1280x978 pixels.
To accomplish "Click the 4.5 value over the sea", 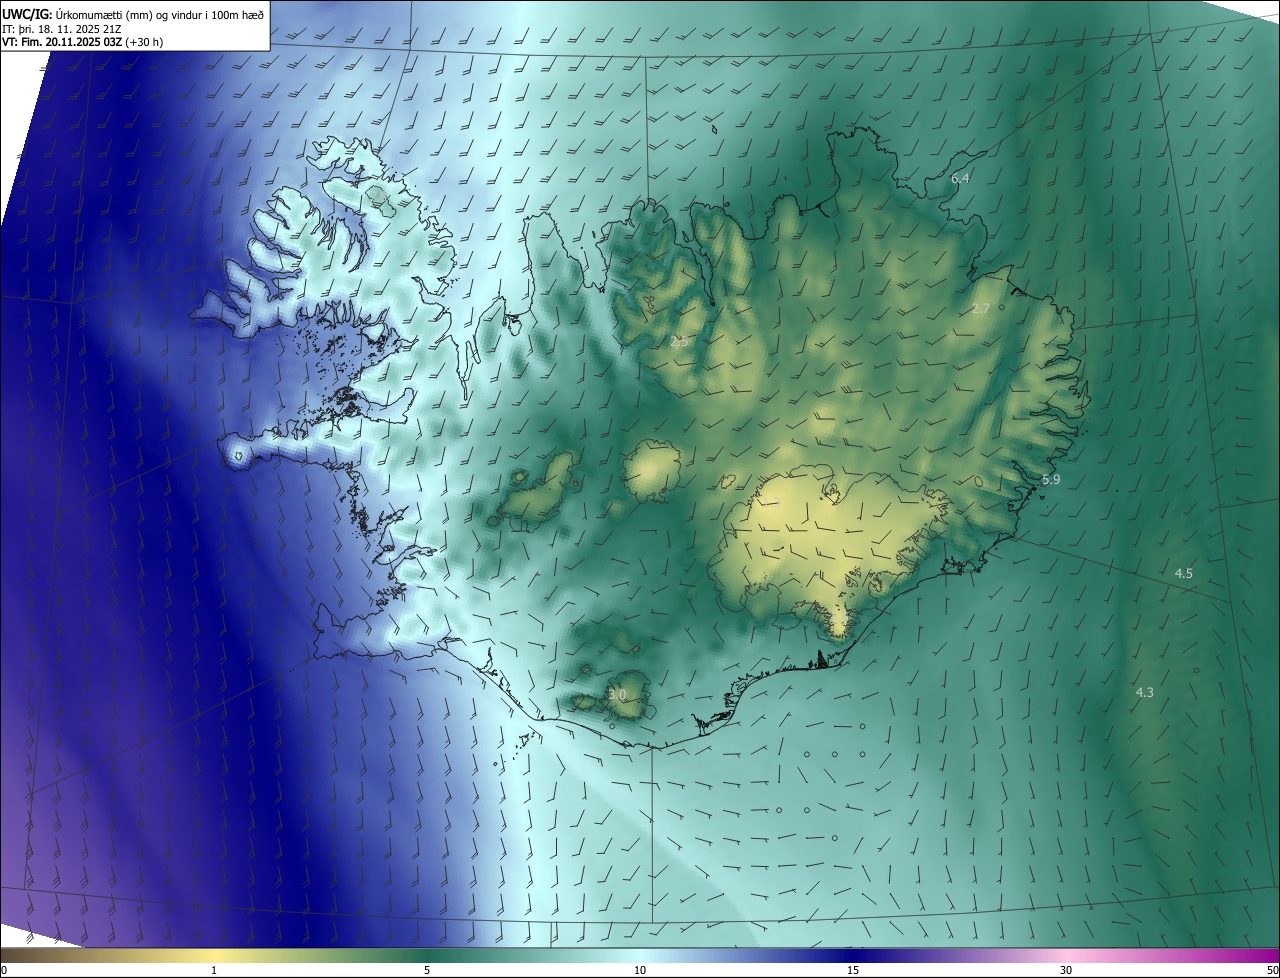I will point(1184,573).
